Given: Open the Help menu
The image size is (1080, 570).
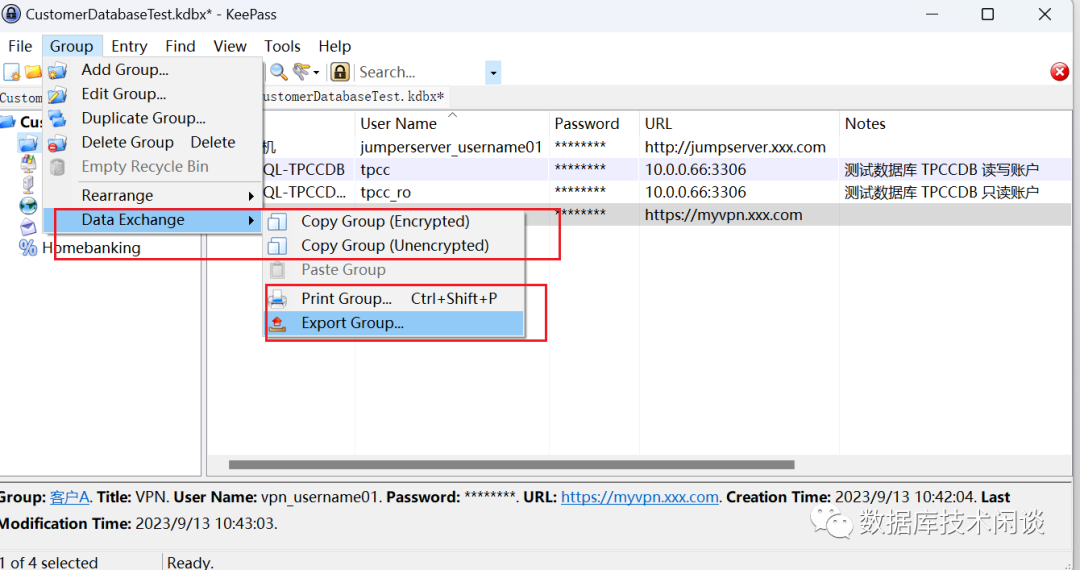Looking at the screenshot, I should [x=335, y=46].
